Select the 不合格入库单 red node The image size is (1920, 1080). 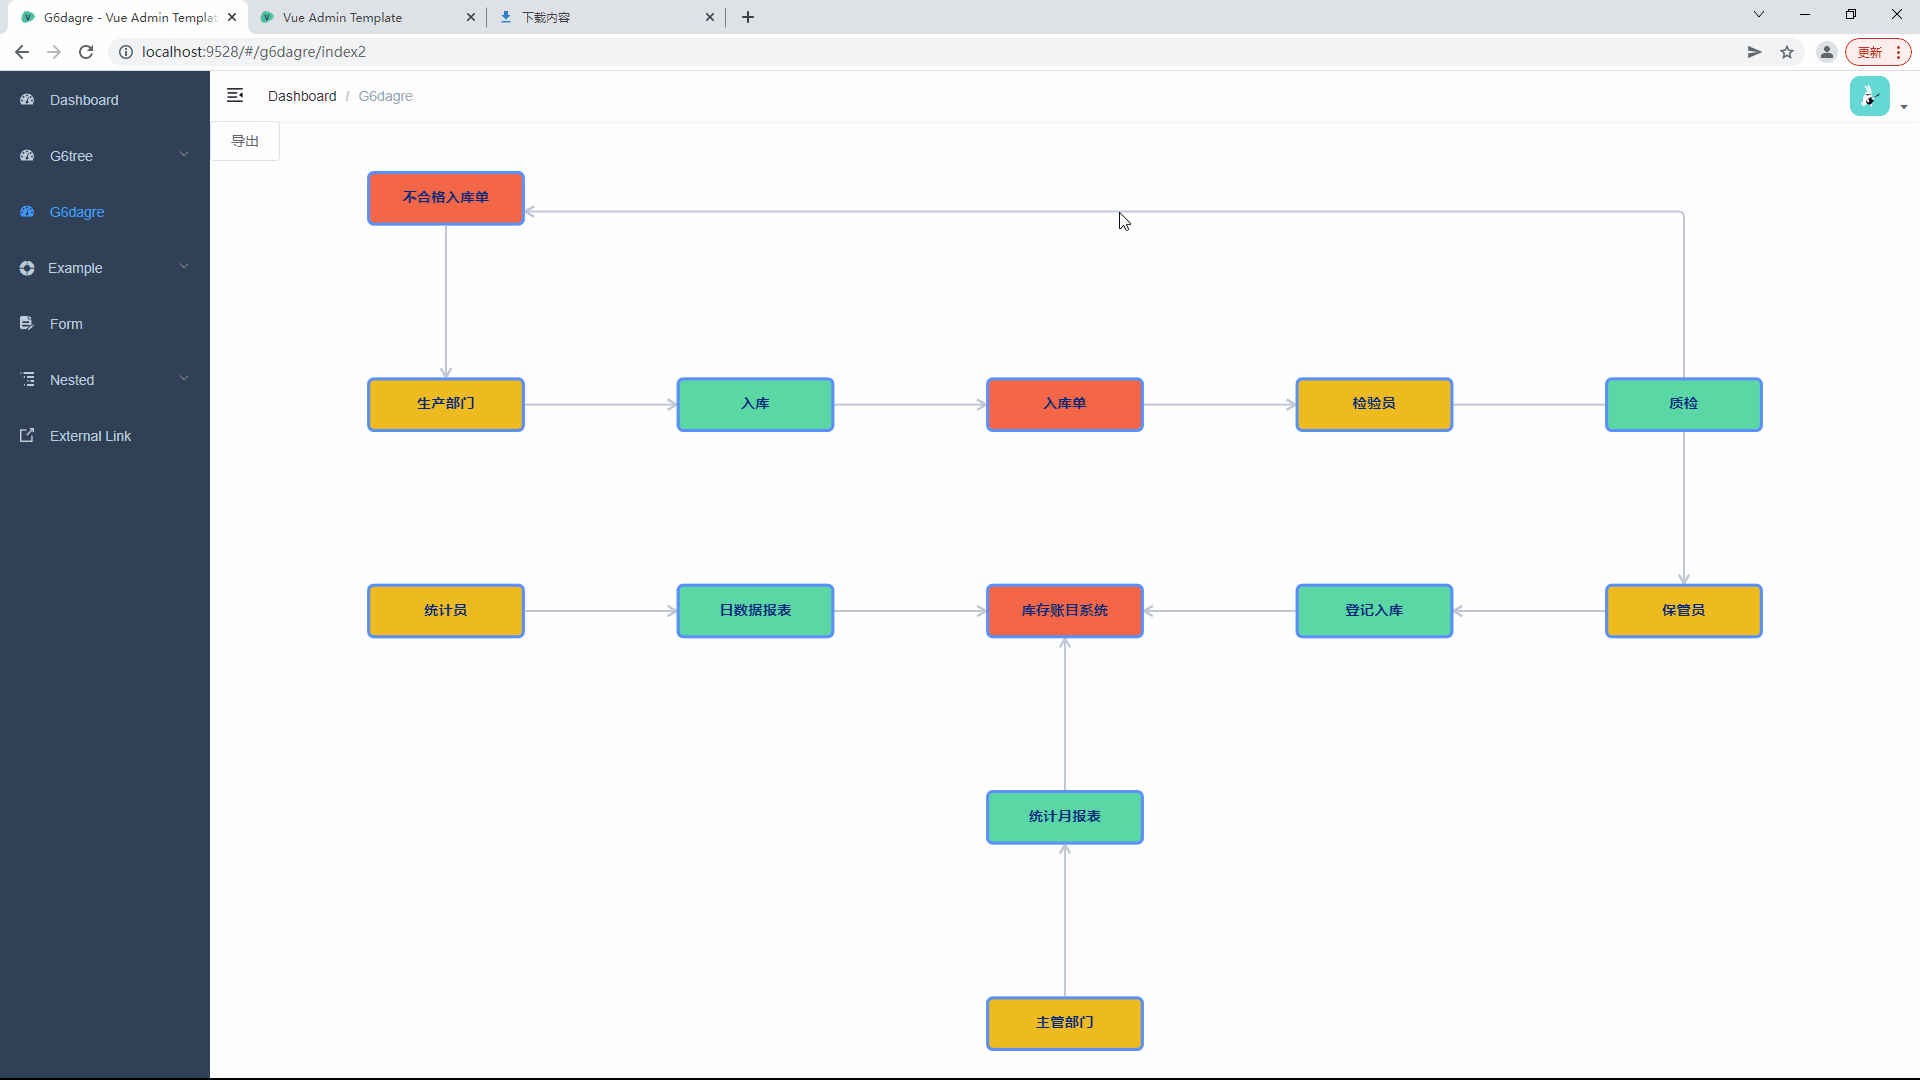click(x=446, y=196)
